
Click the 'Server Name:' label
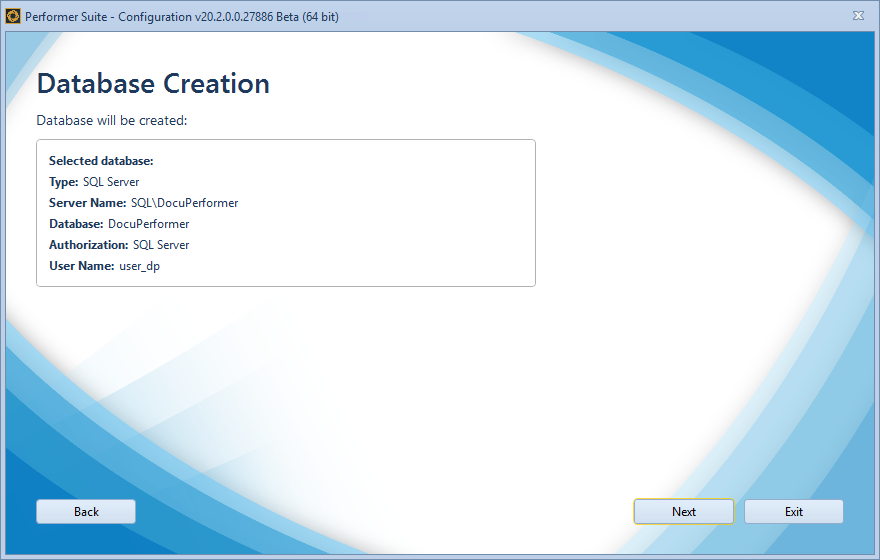(87, 203)
